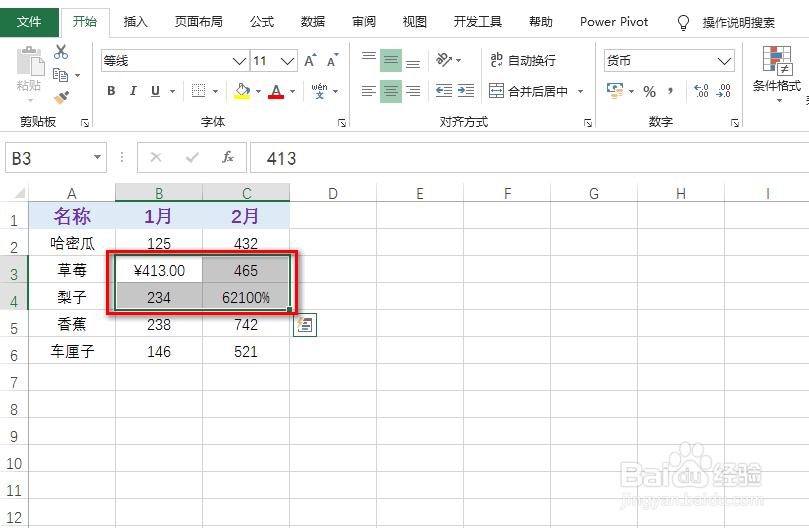Open the number format 货币 dropdown
Viewport: 809px width, 528px height.
[724, 61]
